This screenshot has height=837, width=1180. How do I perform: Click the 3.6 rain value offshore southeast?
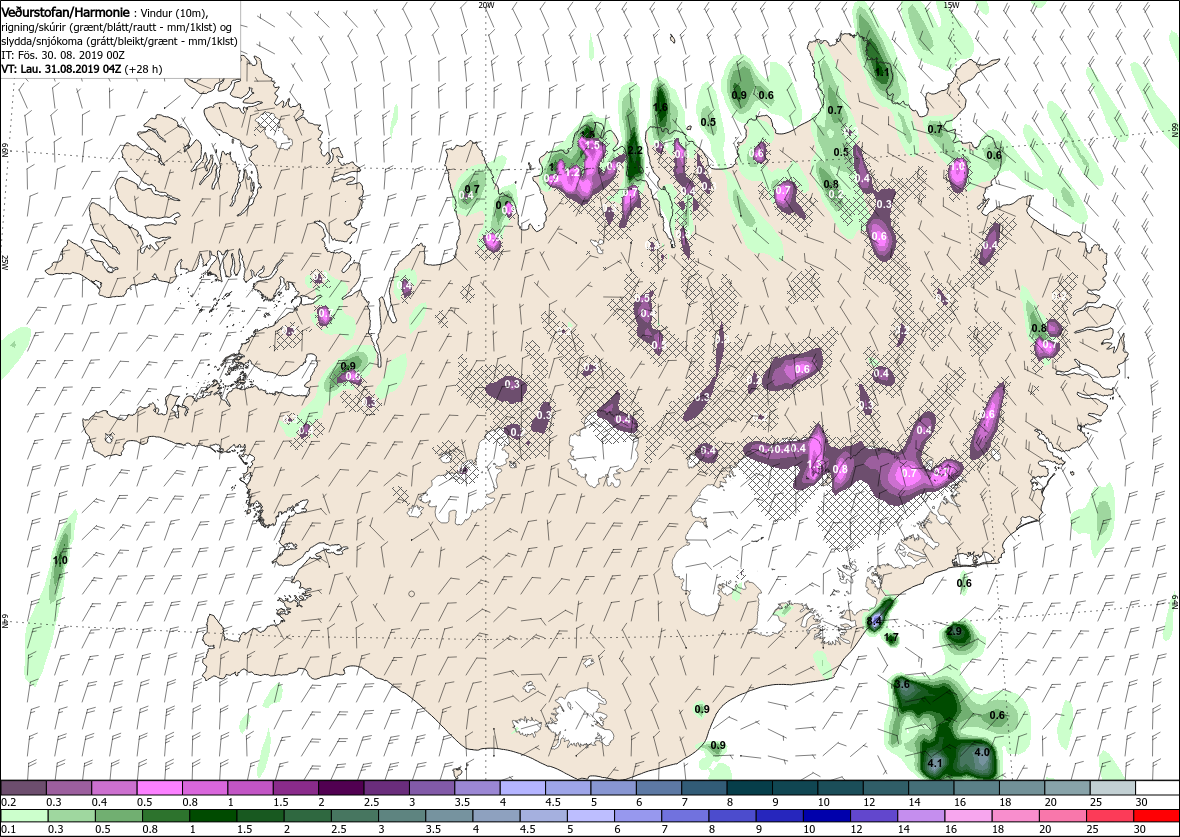(902, 684)
